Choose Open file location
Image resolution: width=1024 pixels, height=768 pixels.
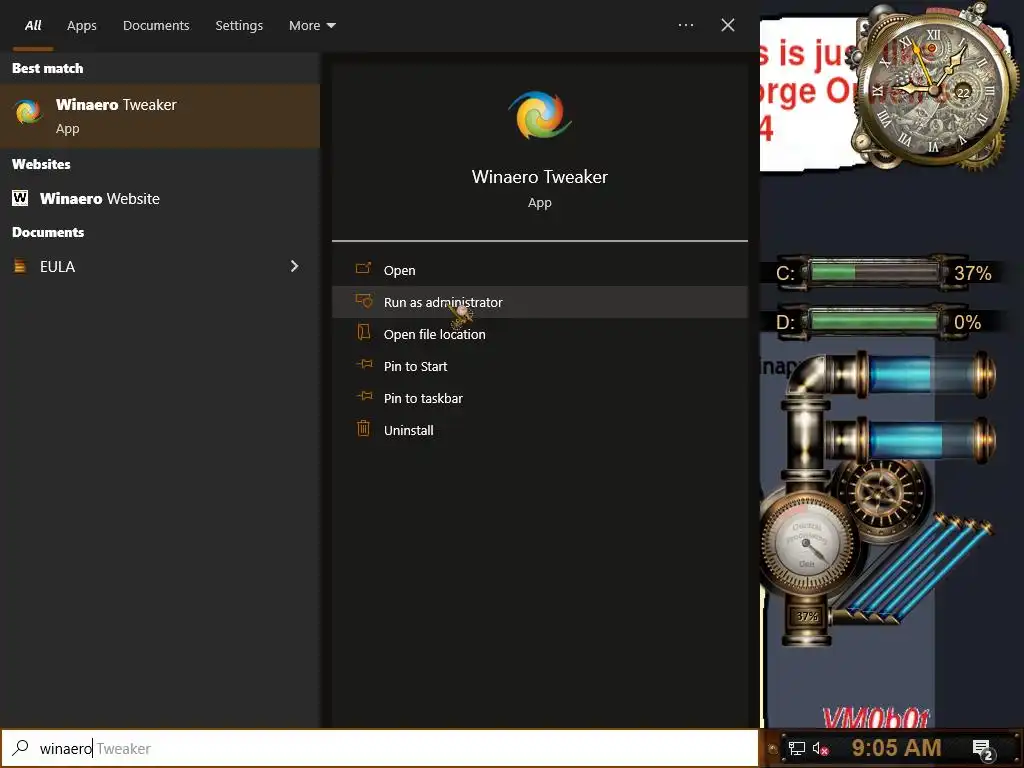[x=539, y=334]
